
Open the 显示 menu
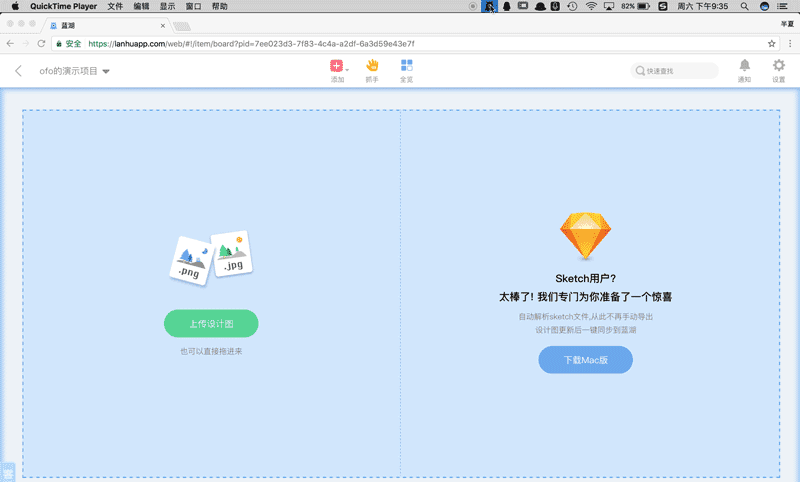tap(167, 6)
